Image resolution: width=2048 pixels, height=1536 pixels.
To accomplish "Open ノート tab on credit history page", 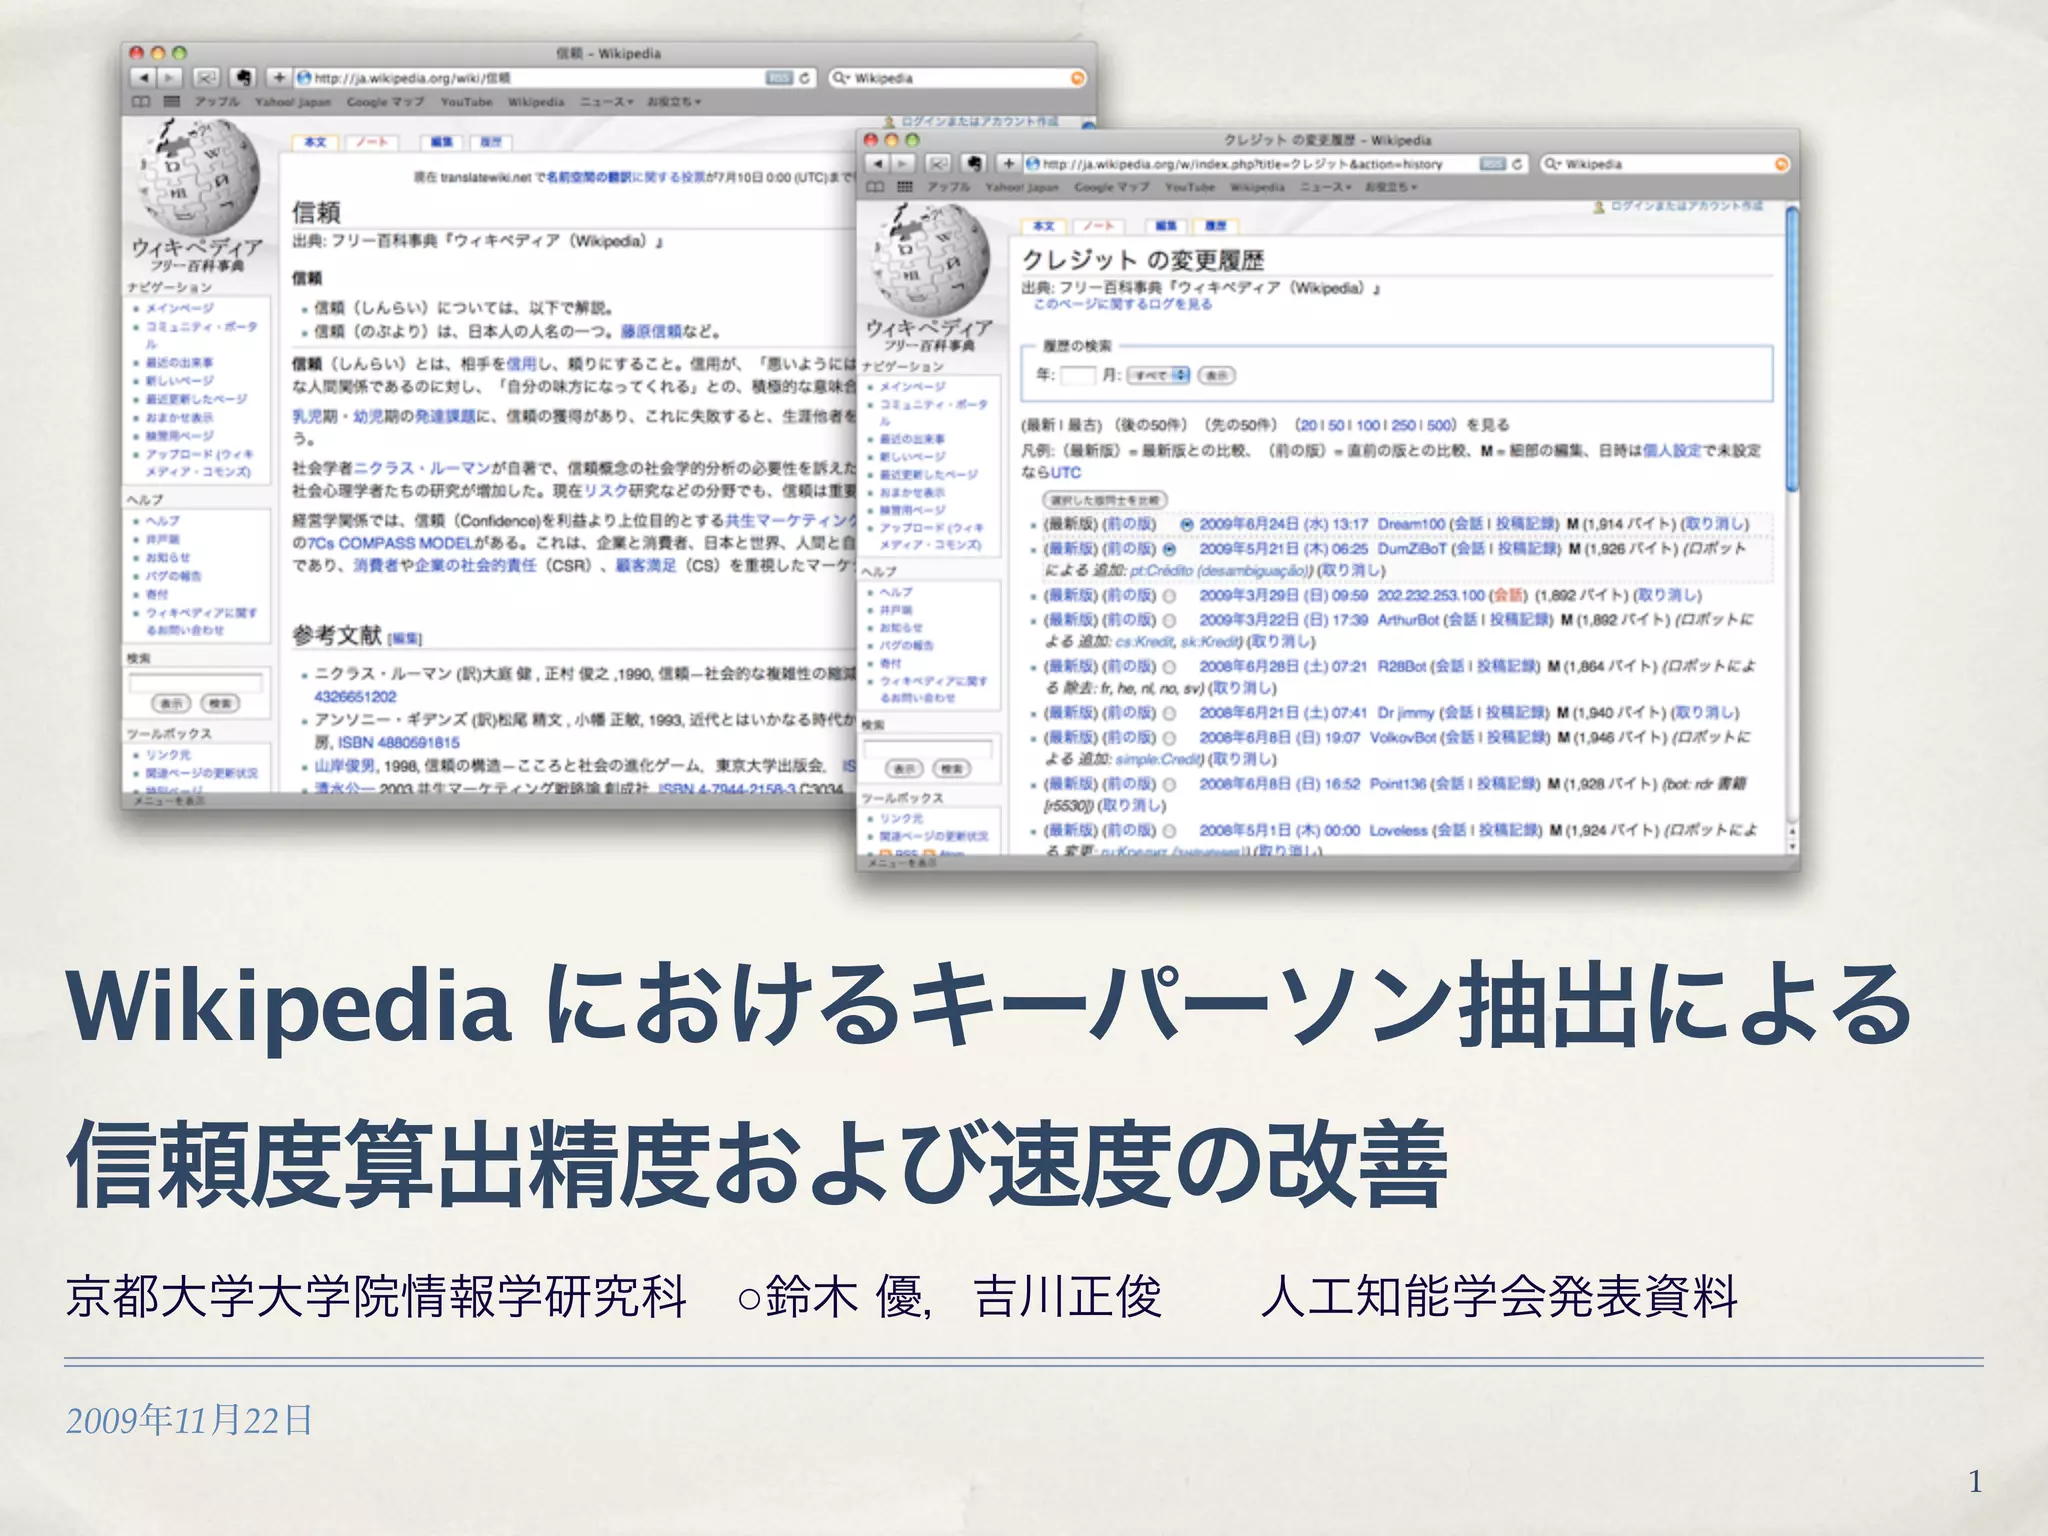I will [1098, 226].
